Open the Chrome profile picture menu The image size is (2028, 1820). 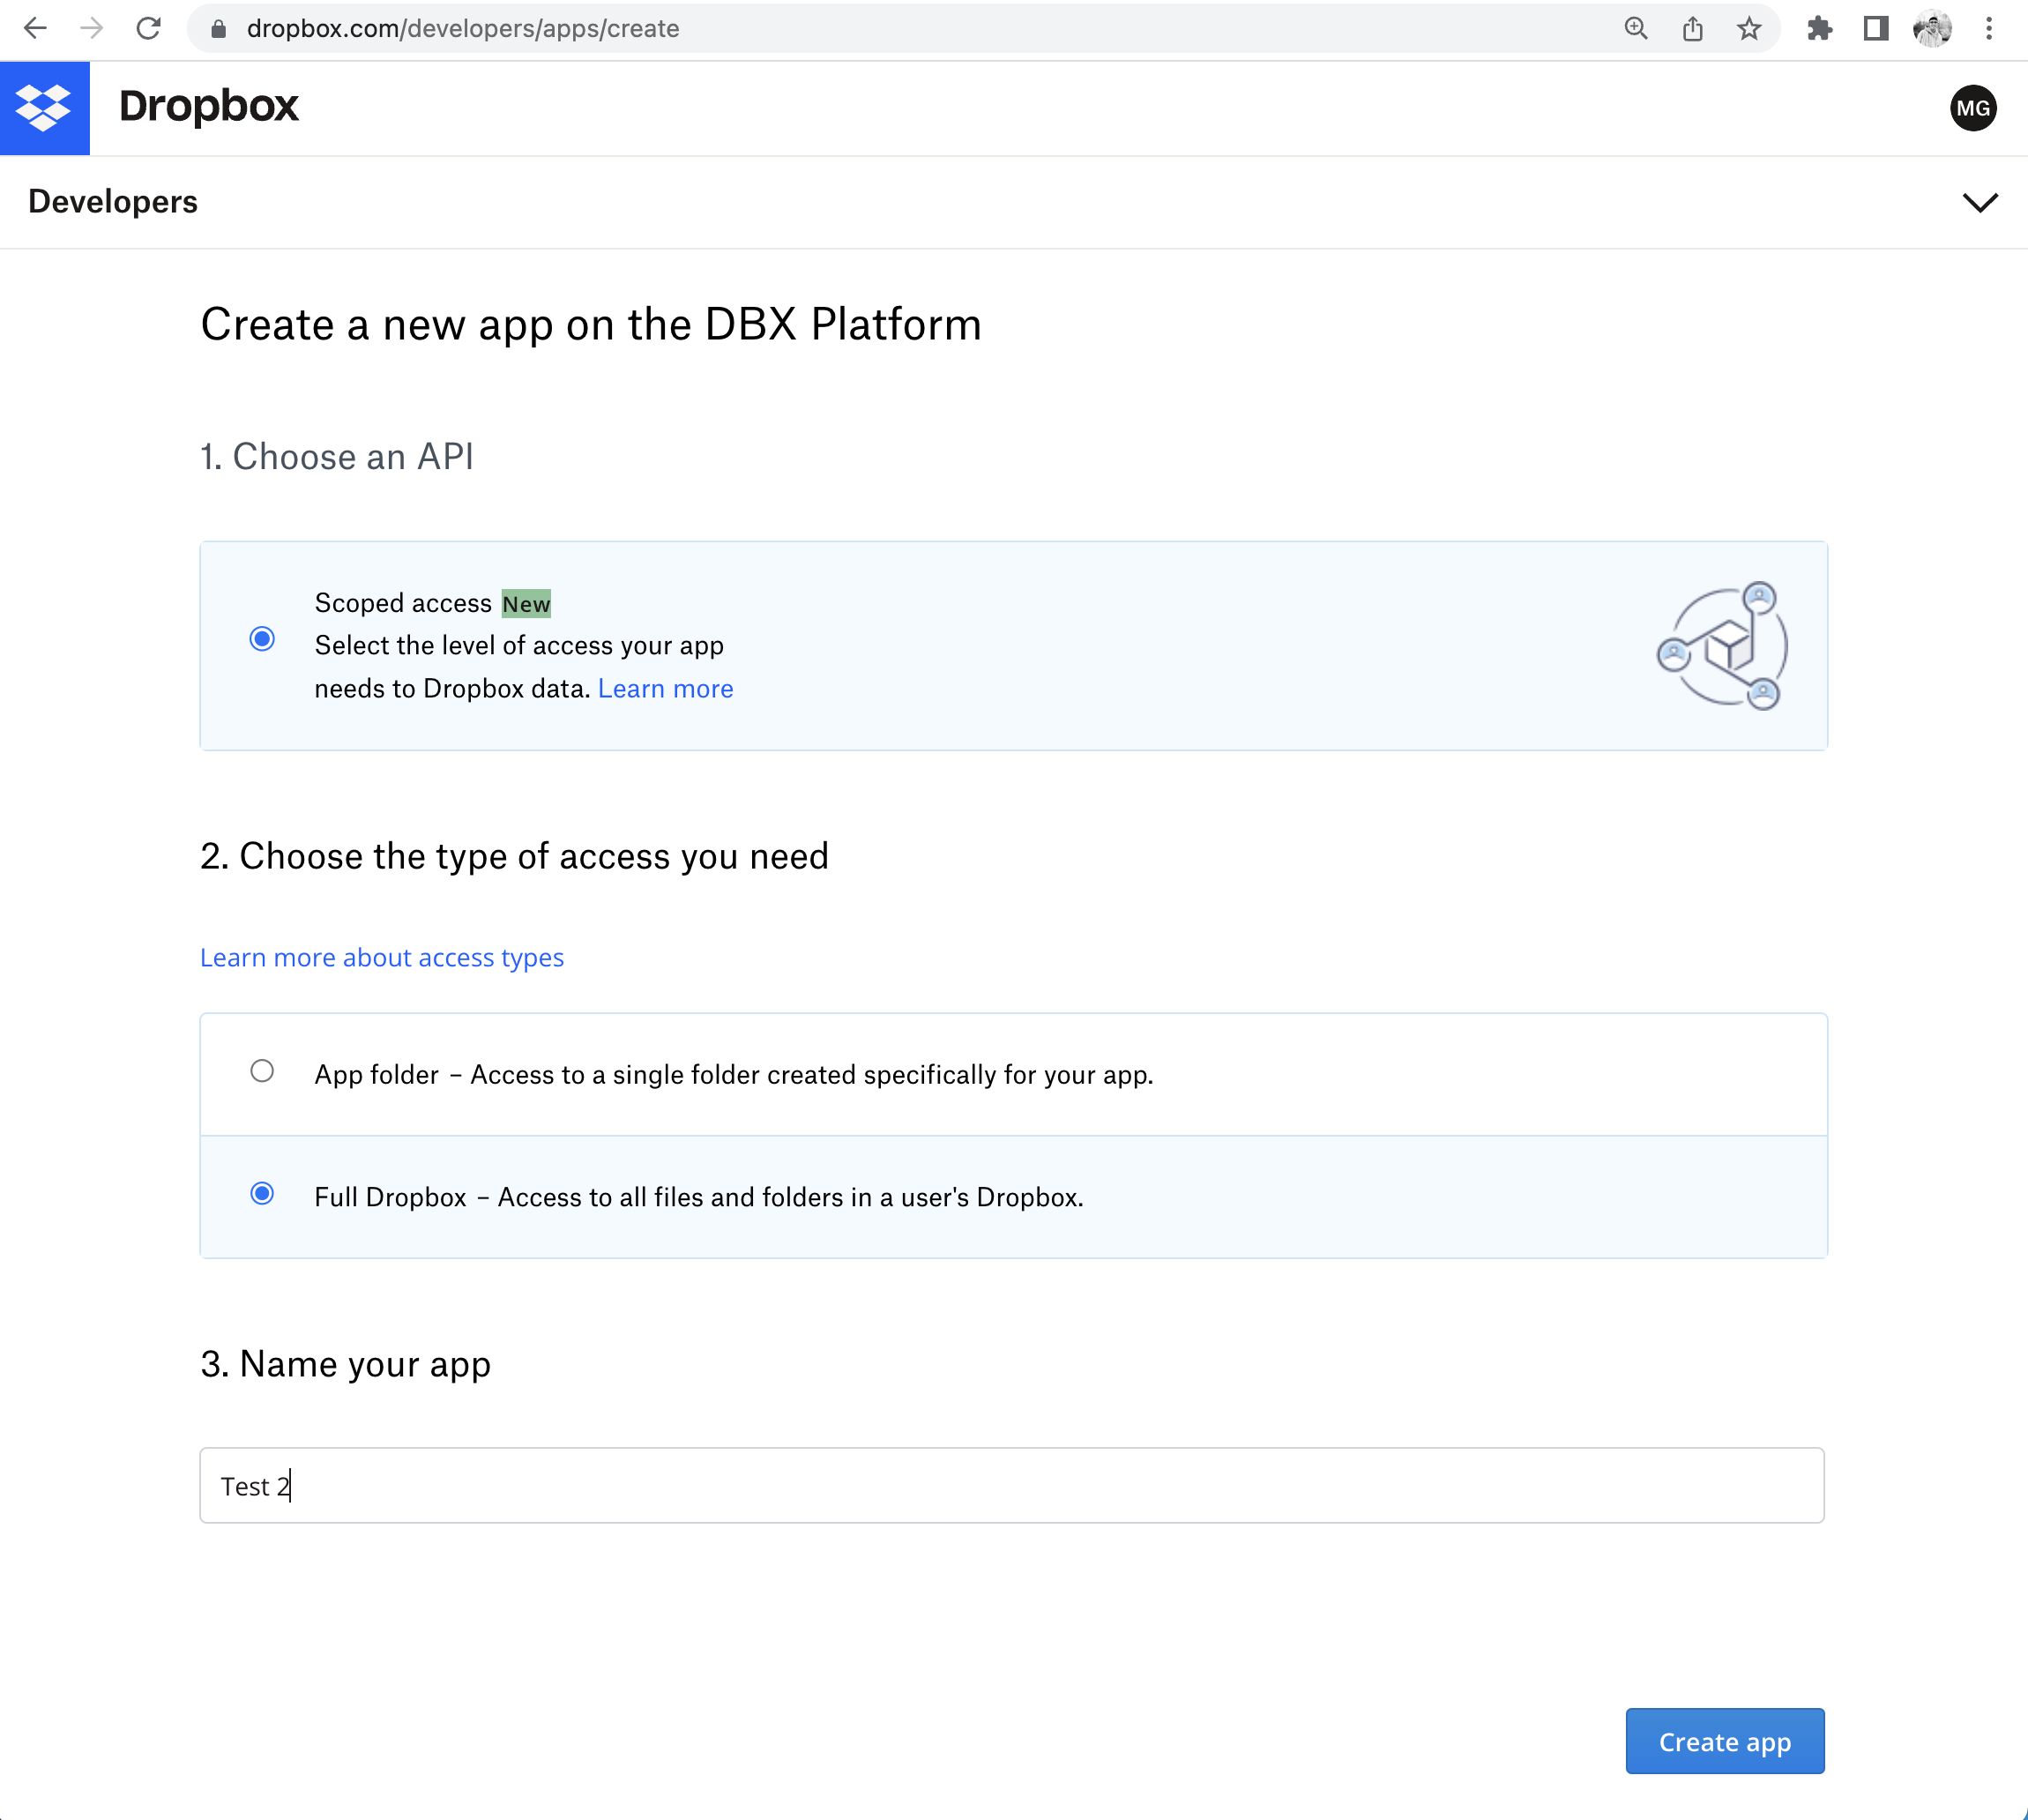click(1932, 28)
